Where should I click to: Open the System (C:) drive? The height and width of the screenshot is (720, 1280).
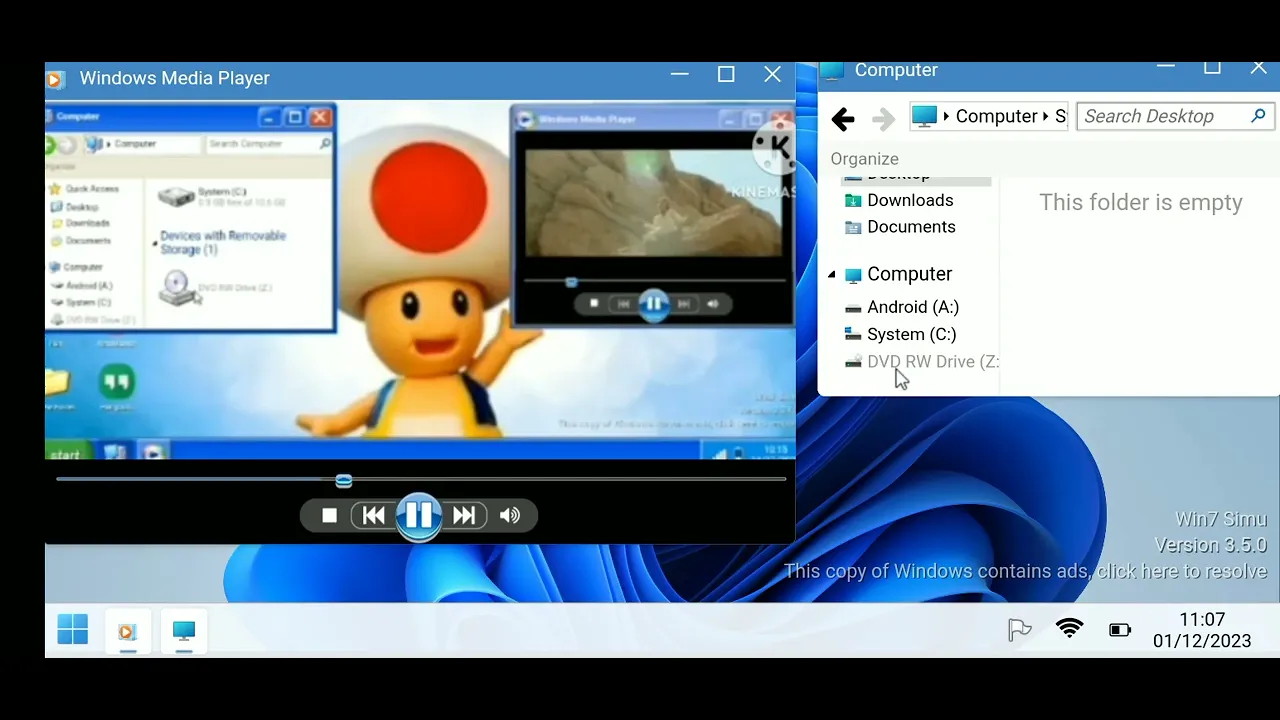point(911,334)
